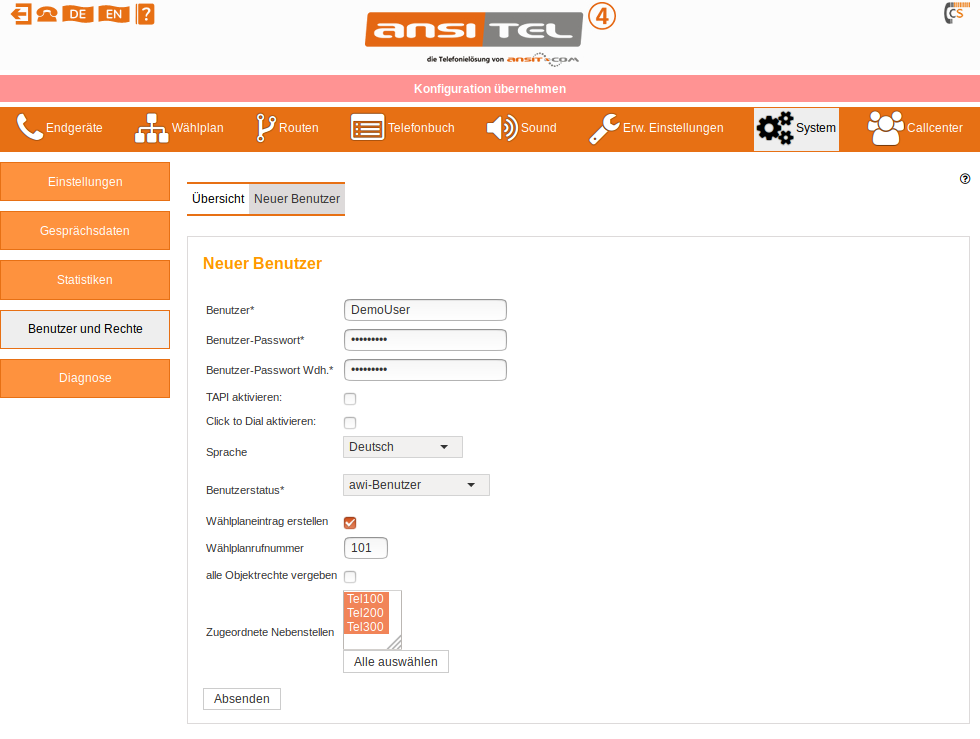Click the Konfiguration übernehmen pink bar

pos(490,89)
